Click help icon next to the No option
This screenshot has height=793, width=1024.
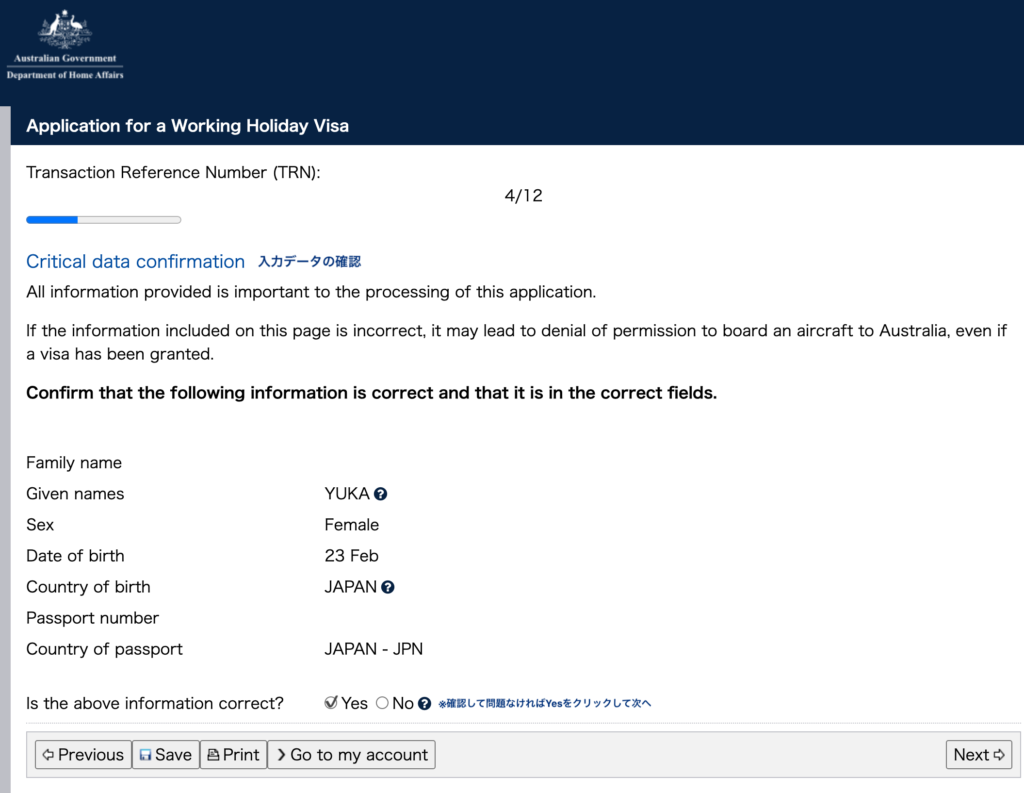pos(425,704)
